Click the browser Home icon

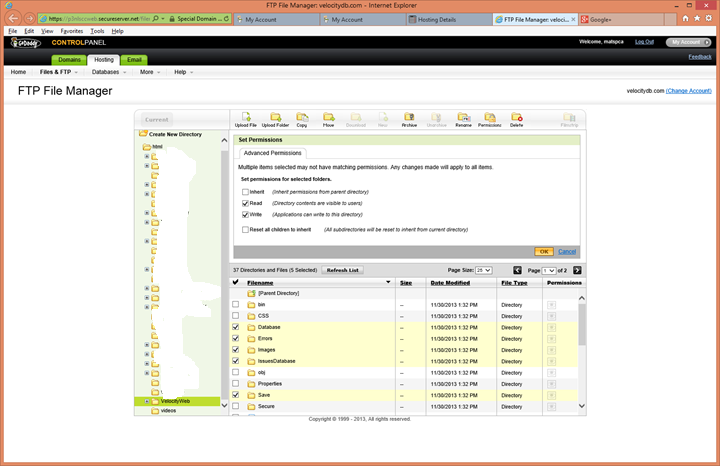click(x=685, y=18)
